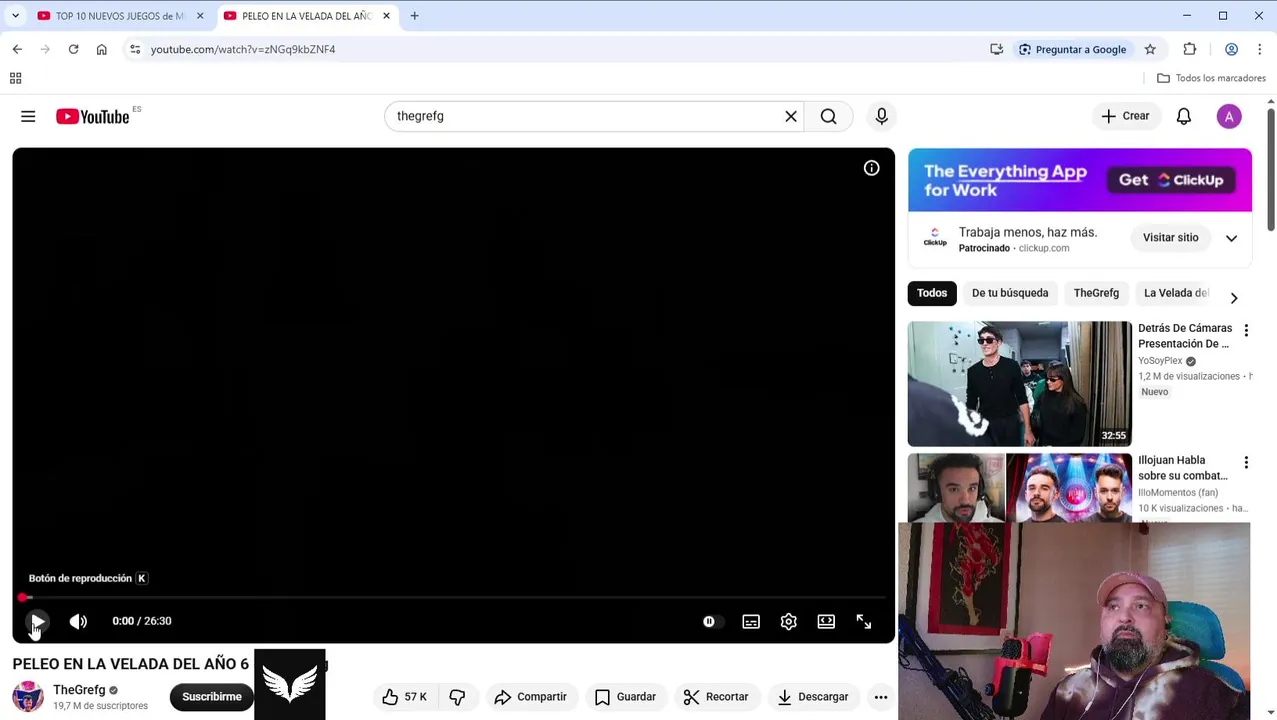Clear the search box text
Image resolution: width=1277 pixels, height=720 pixels.
tap(791, 116)
